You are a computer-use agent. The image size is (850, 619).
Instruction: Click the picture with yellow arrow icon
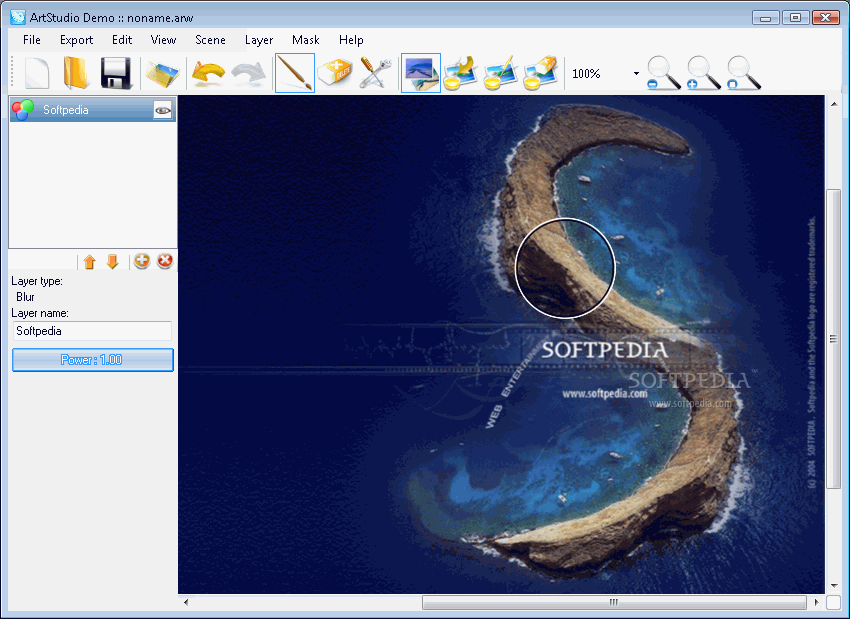(460, 73)
